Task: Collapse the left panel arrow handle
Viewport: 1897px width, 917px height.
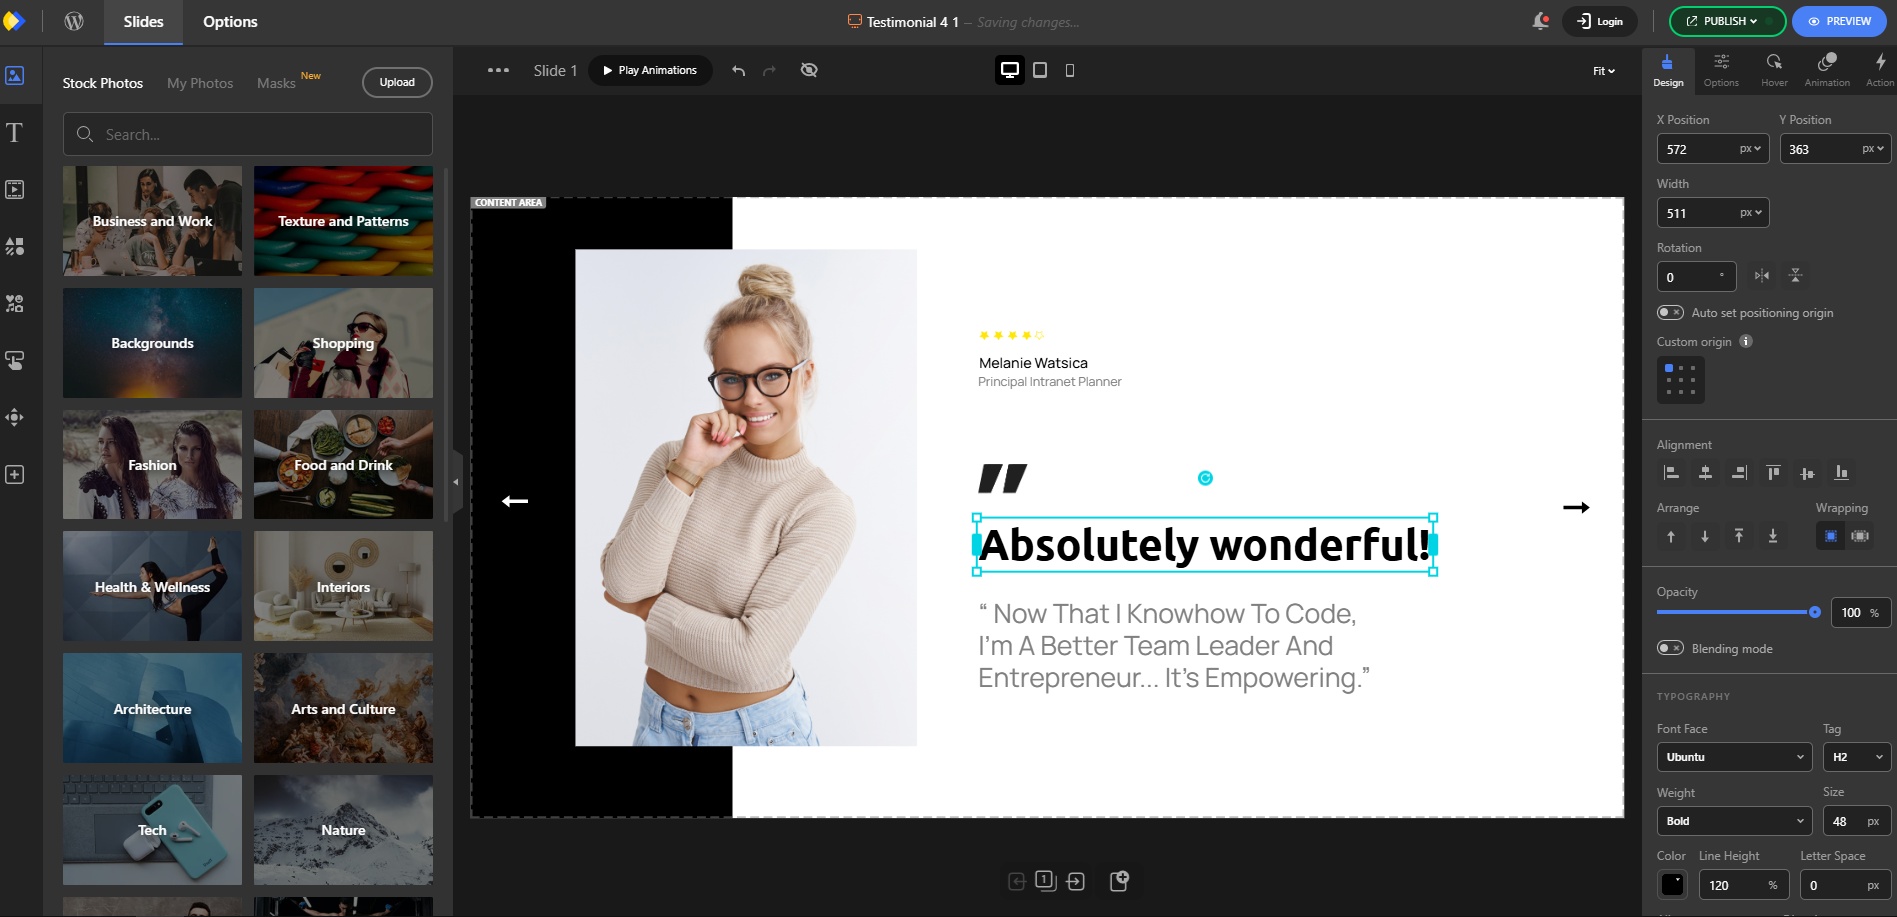Action: [456, 482]
